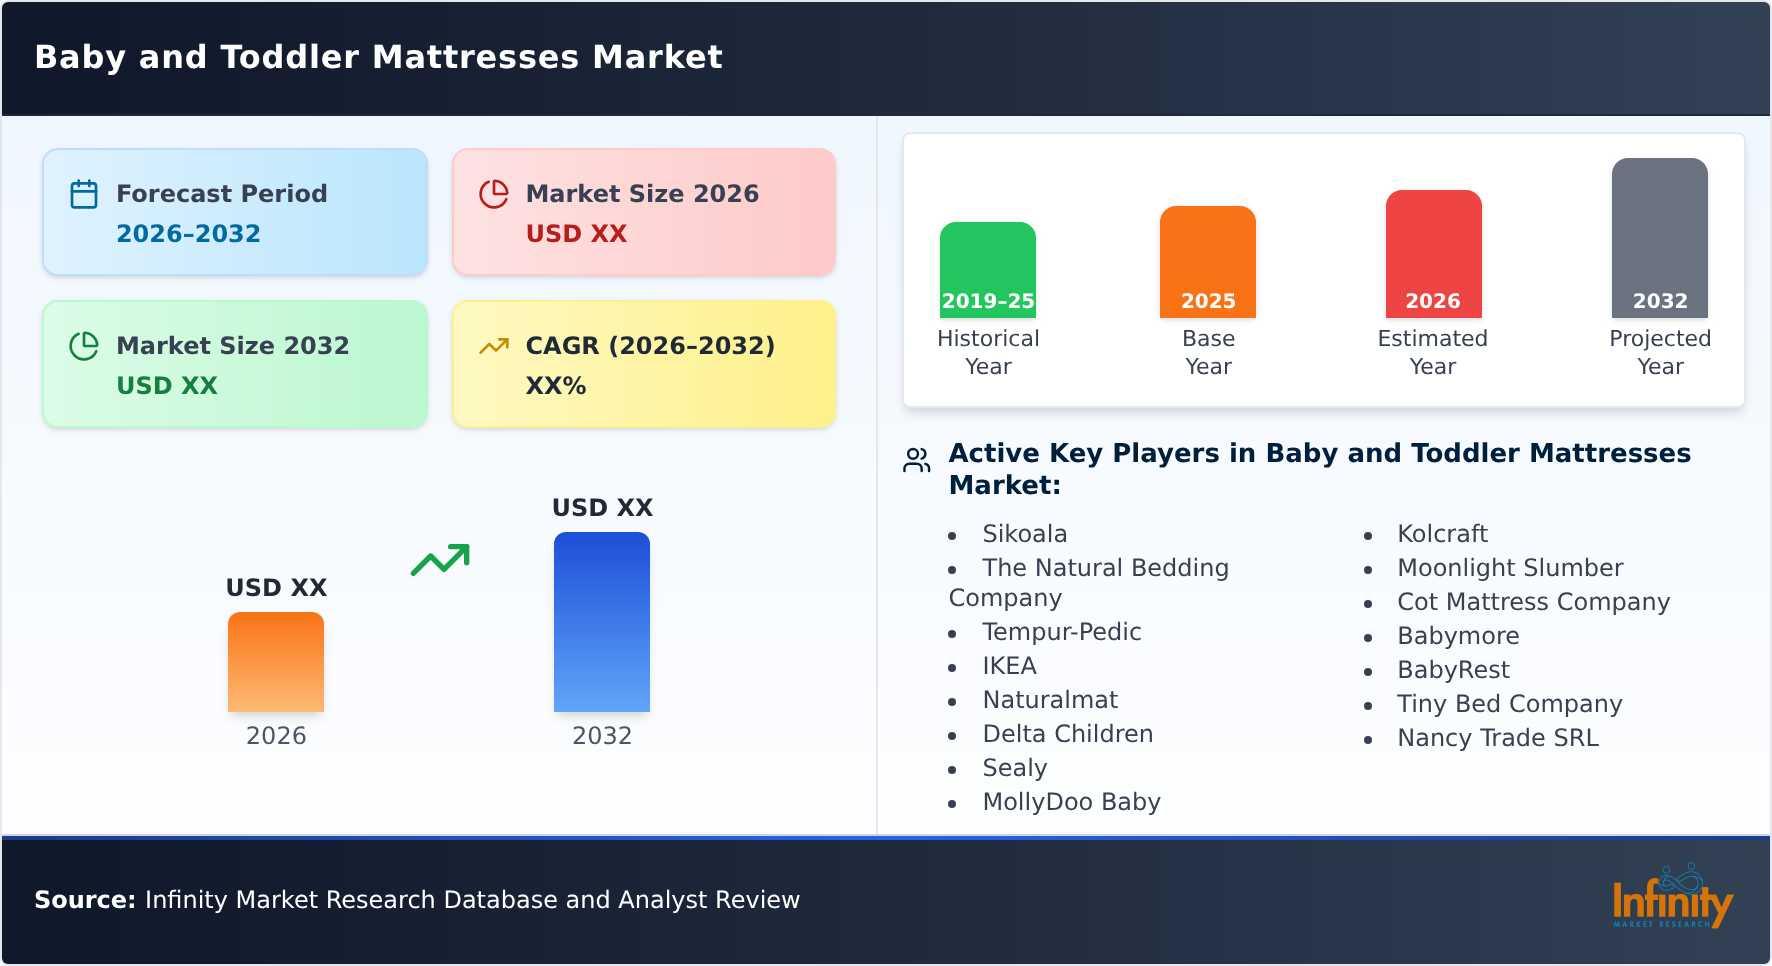Click the XX% CAGR value
1772x966 pixels.
tap(556, 386)
